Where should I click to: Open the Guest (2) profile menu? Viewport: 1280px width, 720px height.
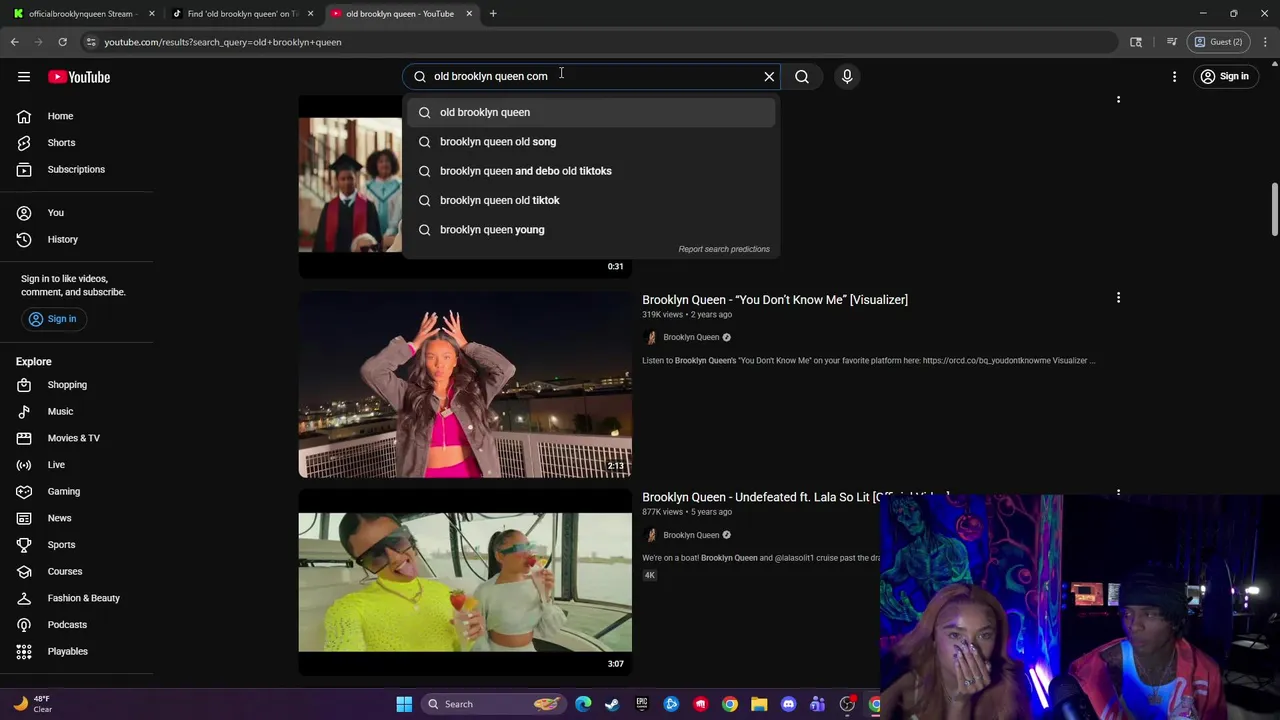point(1219,42)
